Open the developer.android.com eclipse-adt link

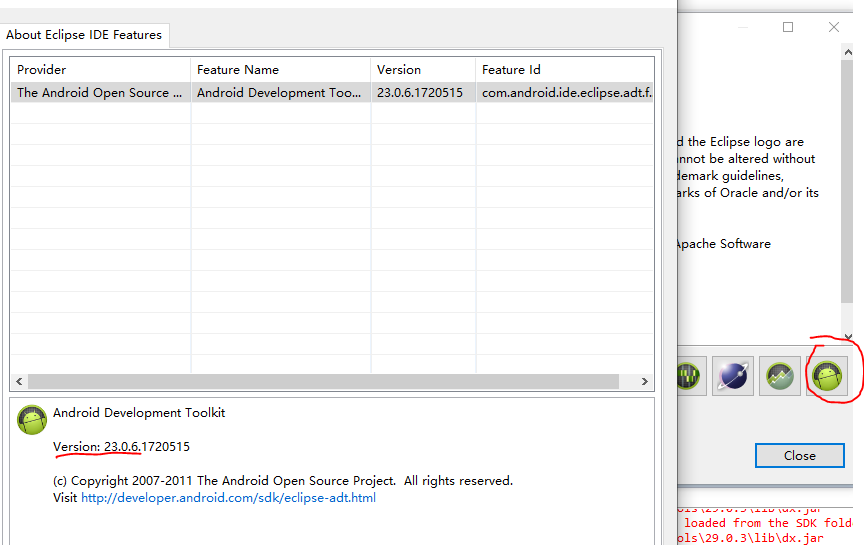pyautogui.click(x=228, y=498)
